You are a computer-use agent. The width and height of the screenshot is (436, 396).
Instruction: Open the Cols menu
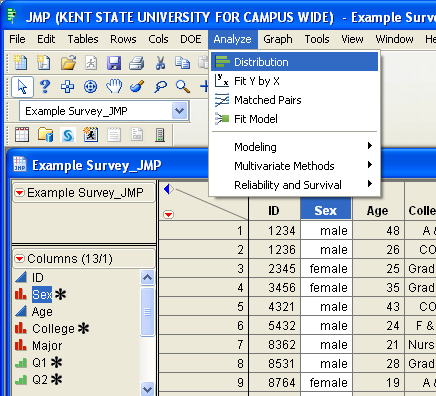[x=158, y=39]
